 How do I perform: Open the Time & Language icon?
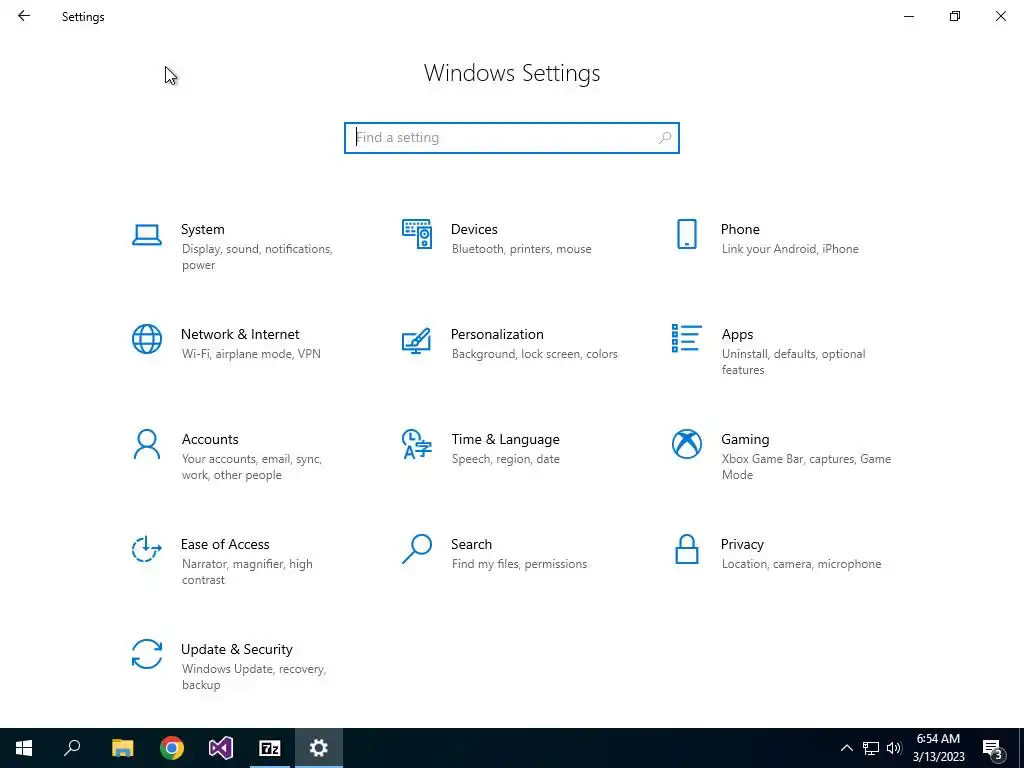pyautogui.click(x=417, y=444)
